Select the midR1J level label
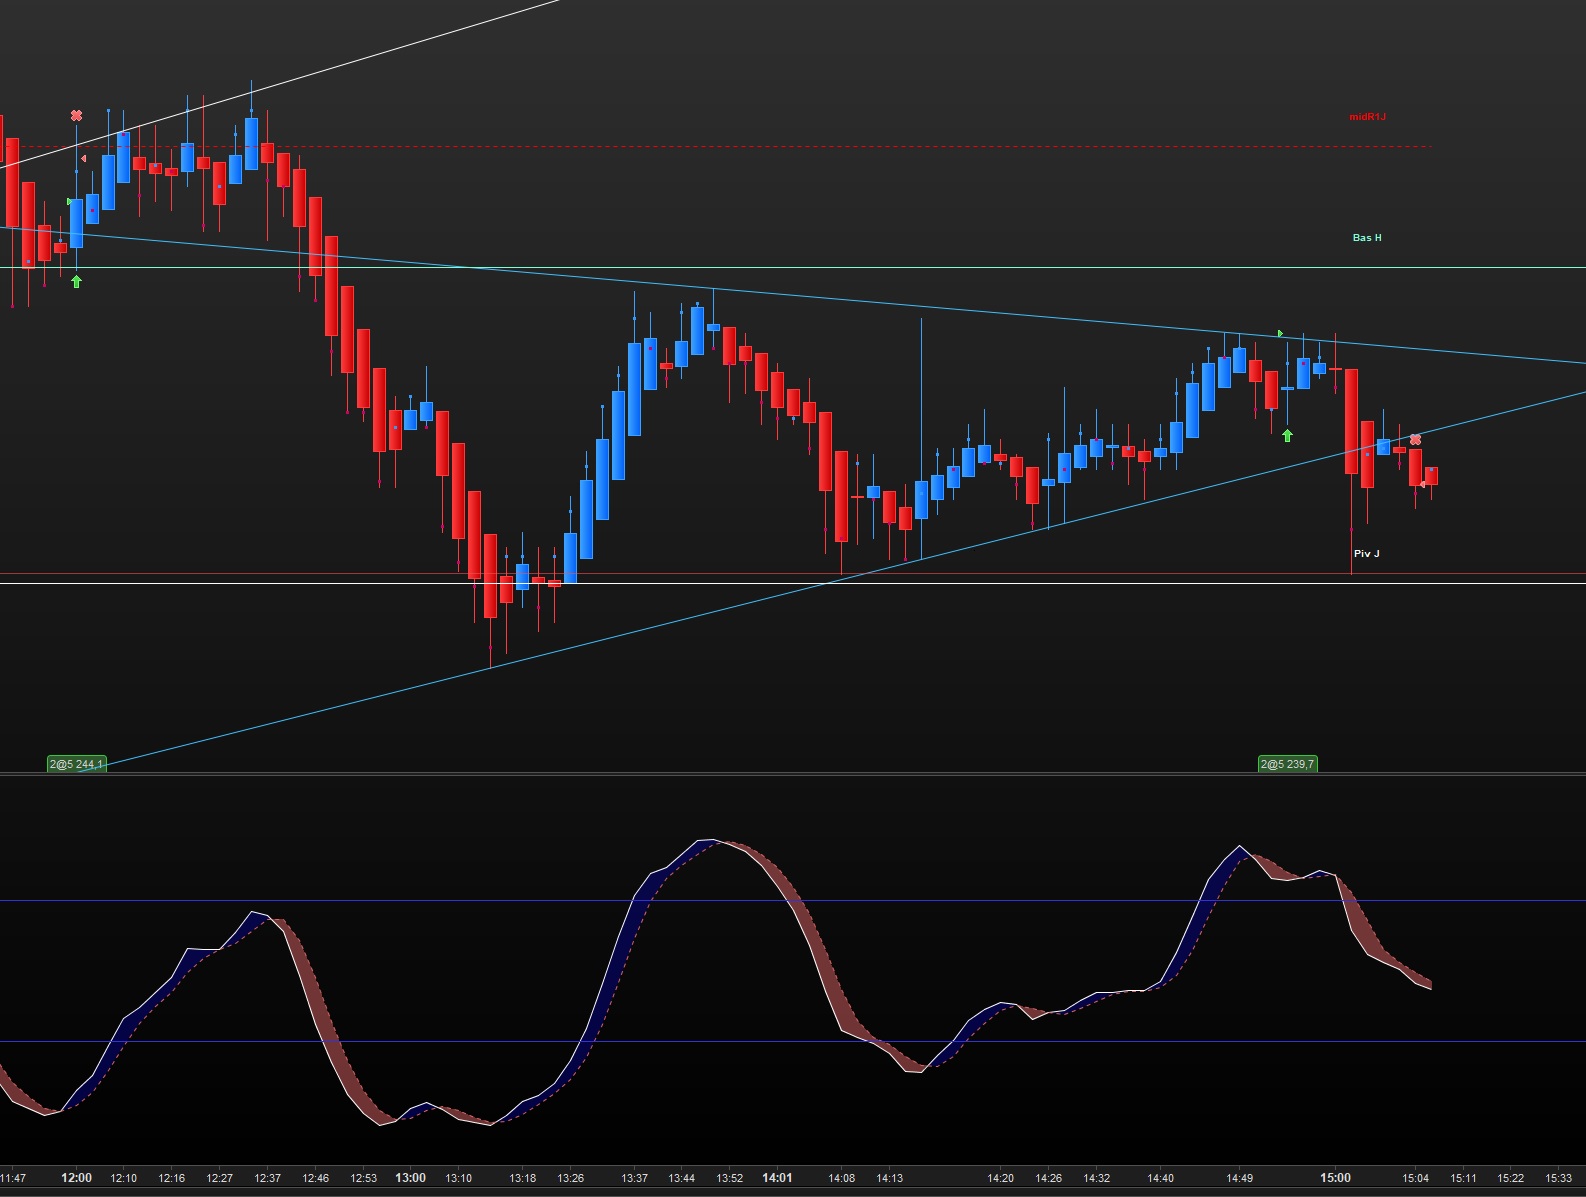1586x1197 pixels. click(x=1367, y=117)
